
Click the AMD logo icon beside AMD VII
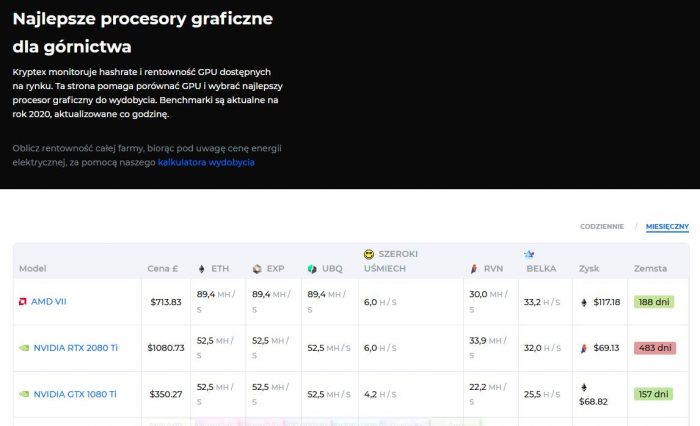23,301
